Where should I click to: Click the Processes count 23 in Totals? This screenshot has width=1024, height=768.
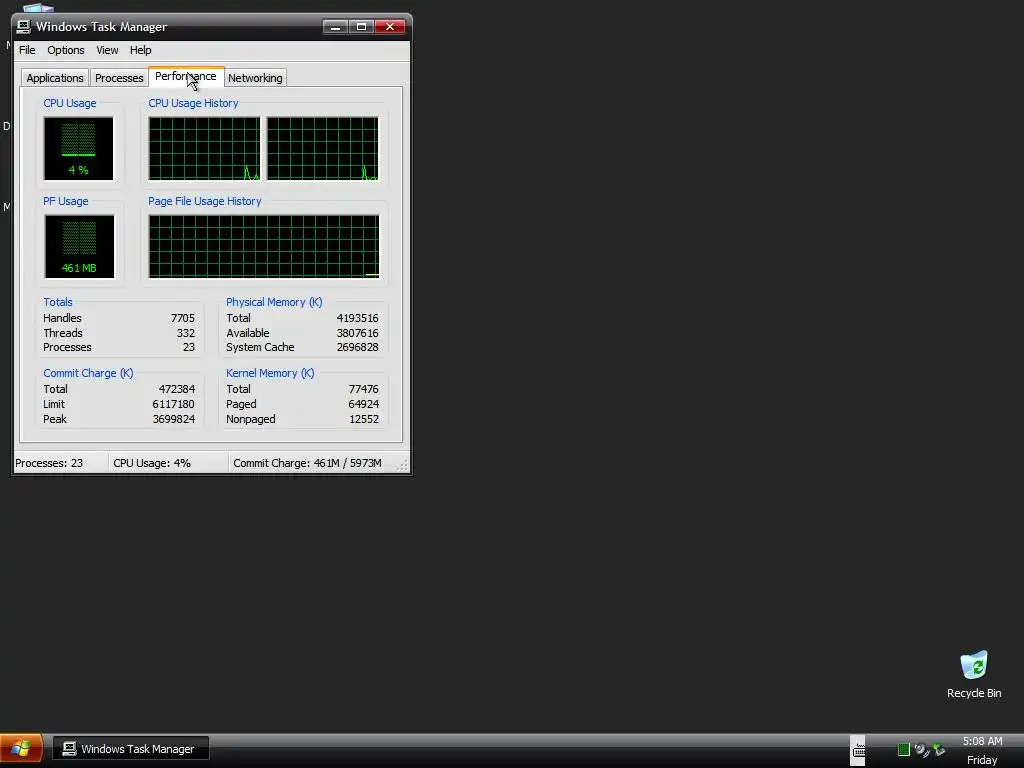tap(189, 347)
